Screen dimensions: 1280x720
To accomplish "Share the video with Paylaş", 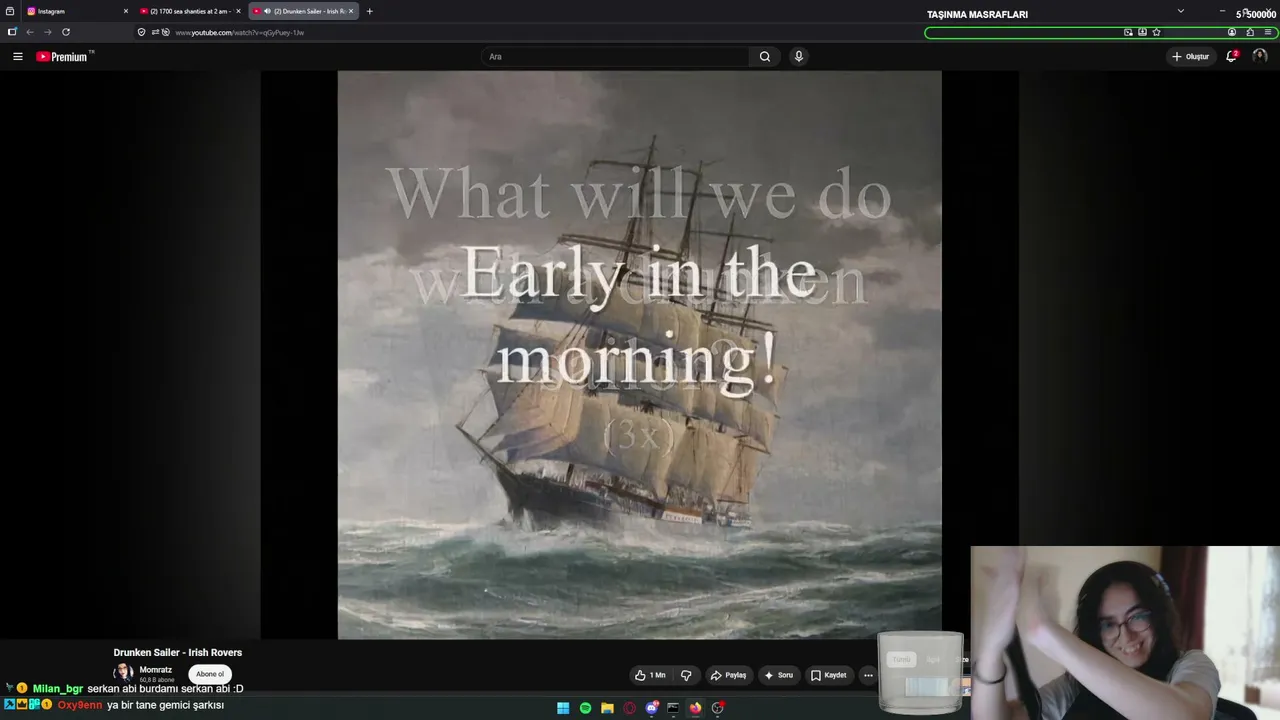I will (x=729, y=675).
